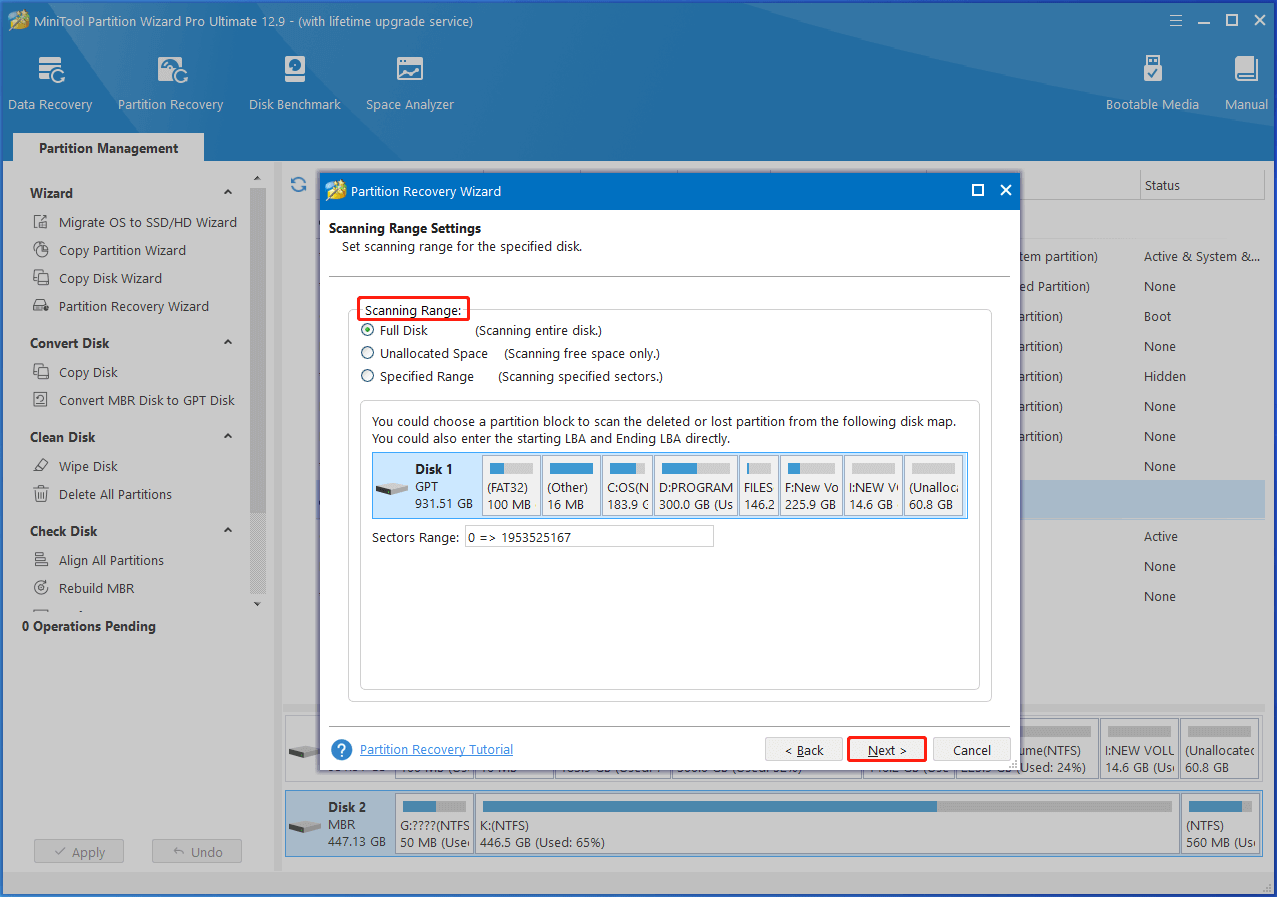
Task: Collapse the Check Disk section
Action: (x=228, y=531)
